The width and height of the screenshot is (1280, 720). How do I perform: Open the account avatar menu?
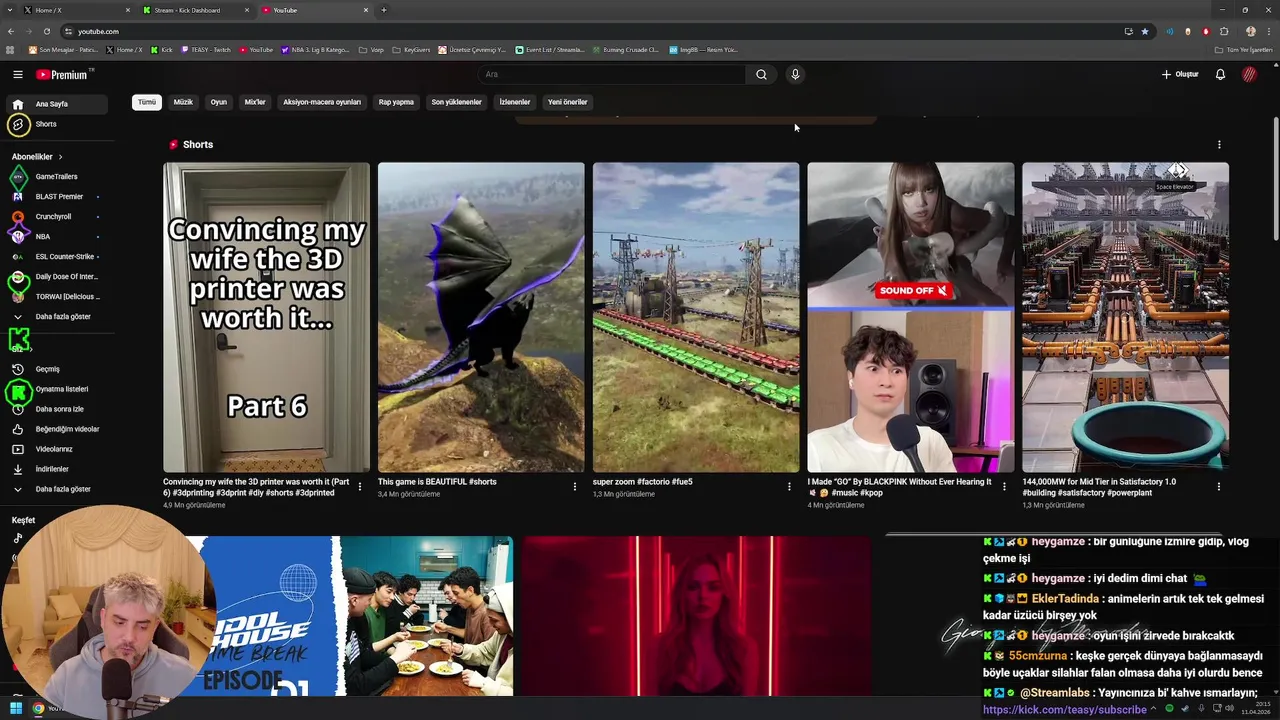(x=1249, y=74)
